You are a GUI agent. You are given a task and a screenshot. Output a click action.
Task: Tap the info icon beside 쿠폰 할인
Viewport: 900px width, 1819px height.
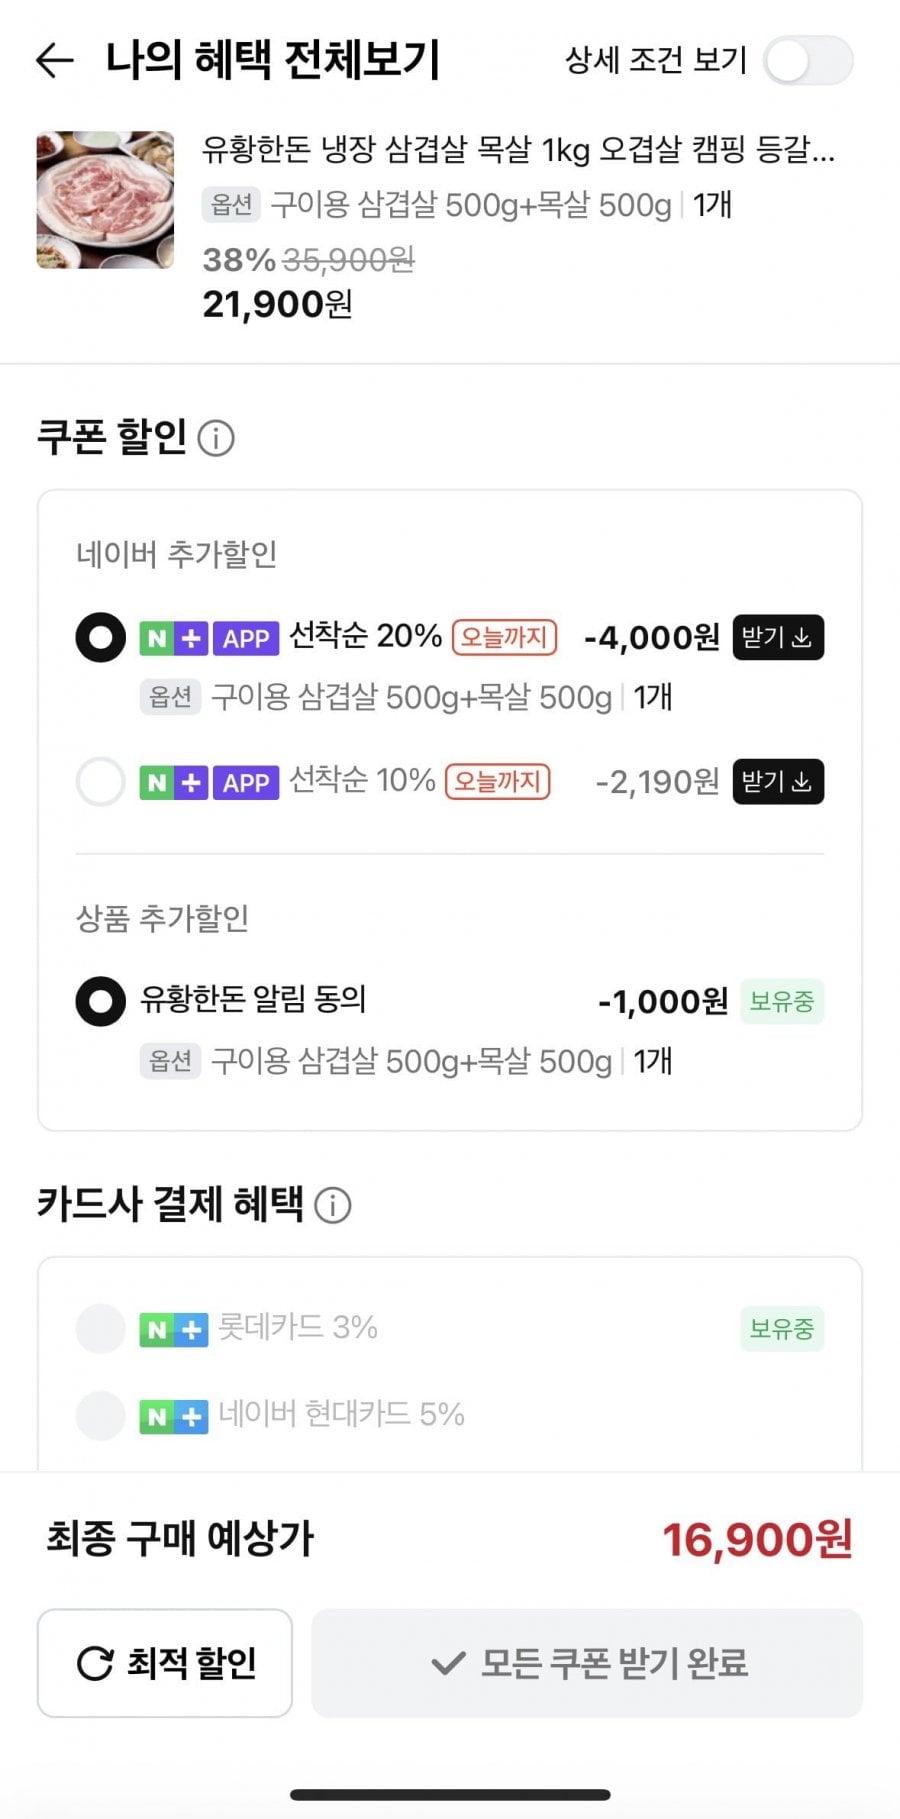[x=216, y=438]
